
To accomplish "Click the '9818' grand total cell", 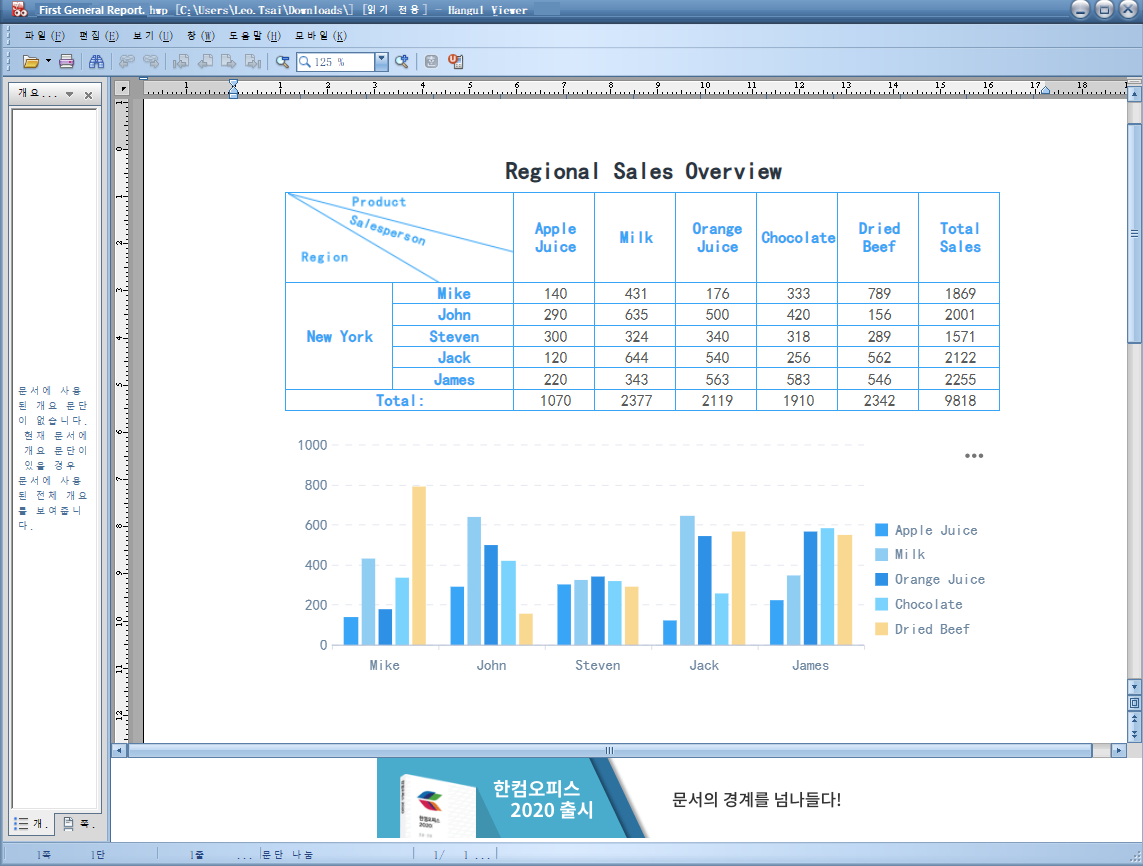I will 959,400.
